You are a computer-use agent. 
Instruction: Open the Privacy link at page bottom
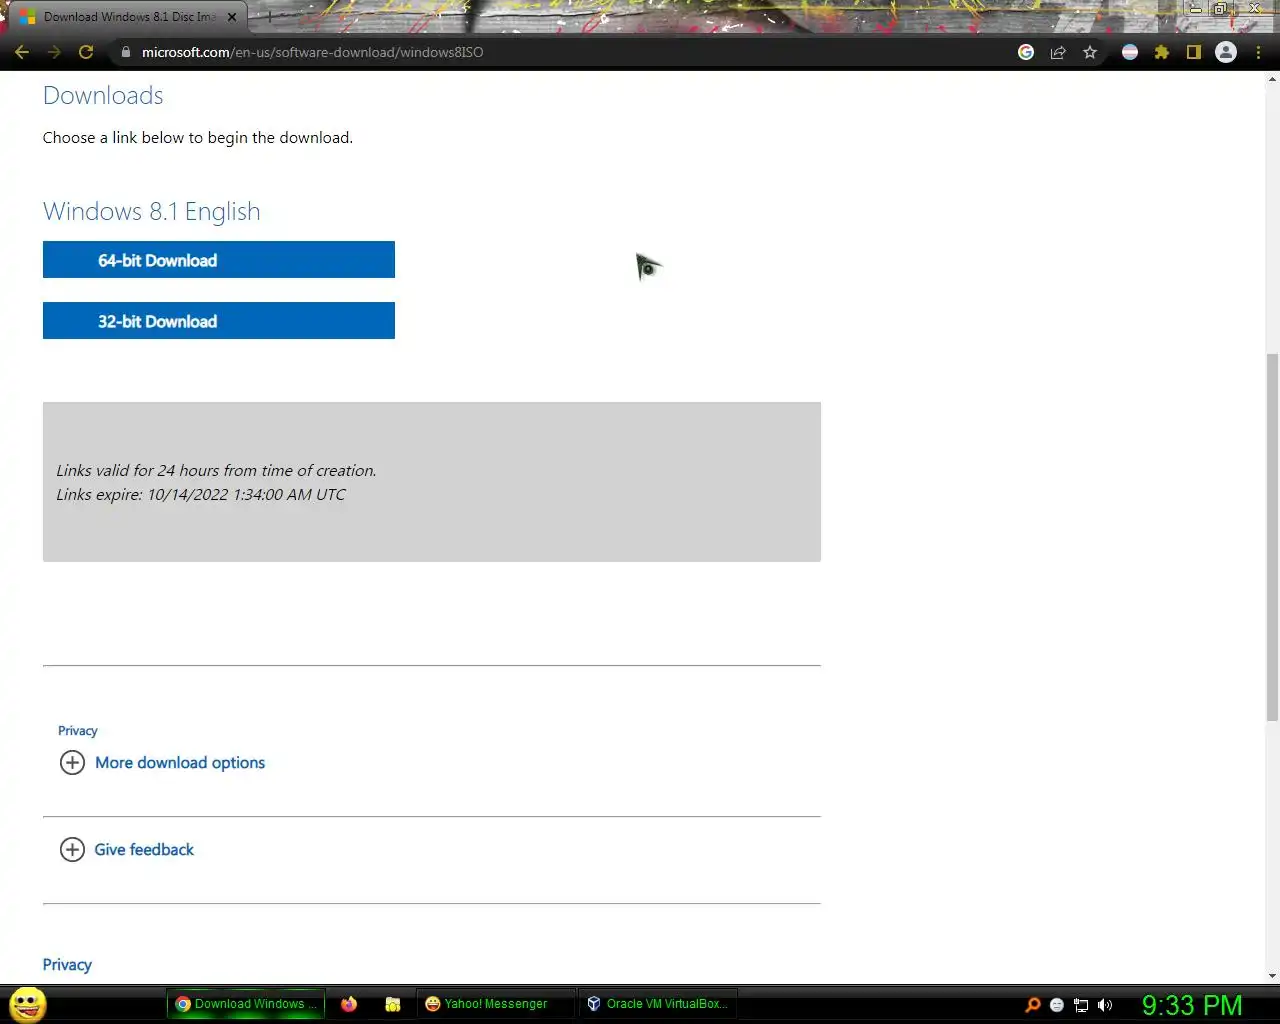point(67,965)
